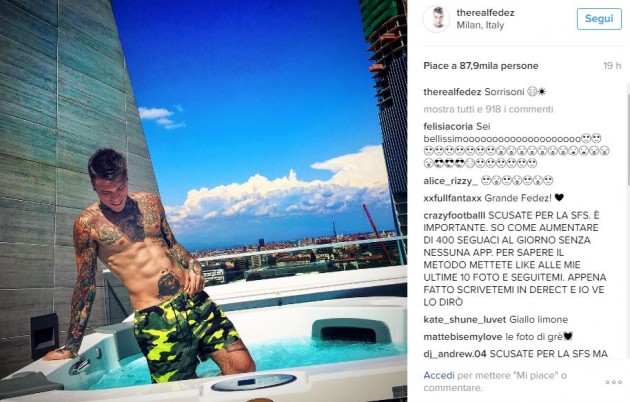The image size is (630, 402).
Task: Open dj_andrew.04 commenter profile
Action: (455, 354)
